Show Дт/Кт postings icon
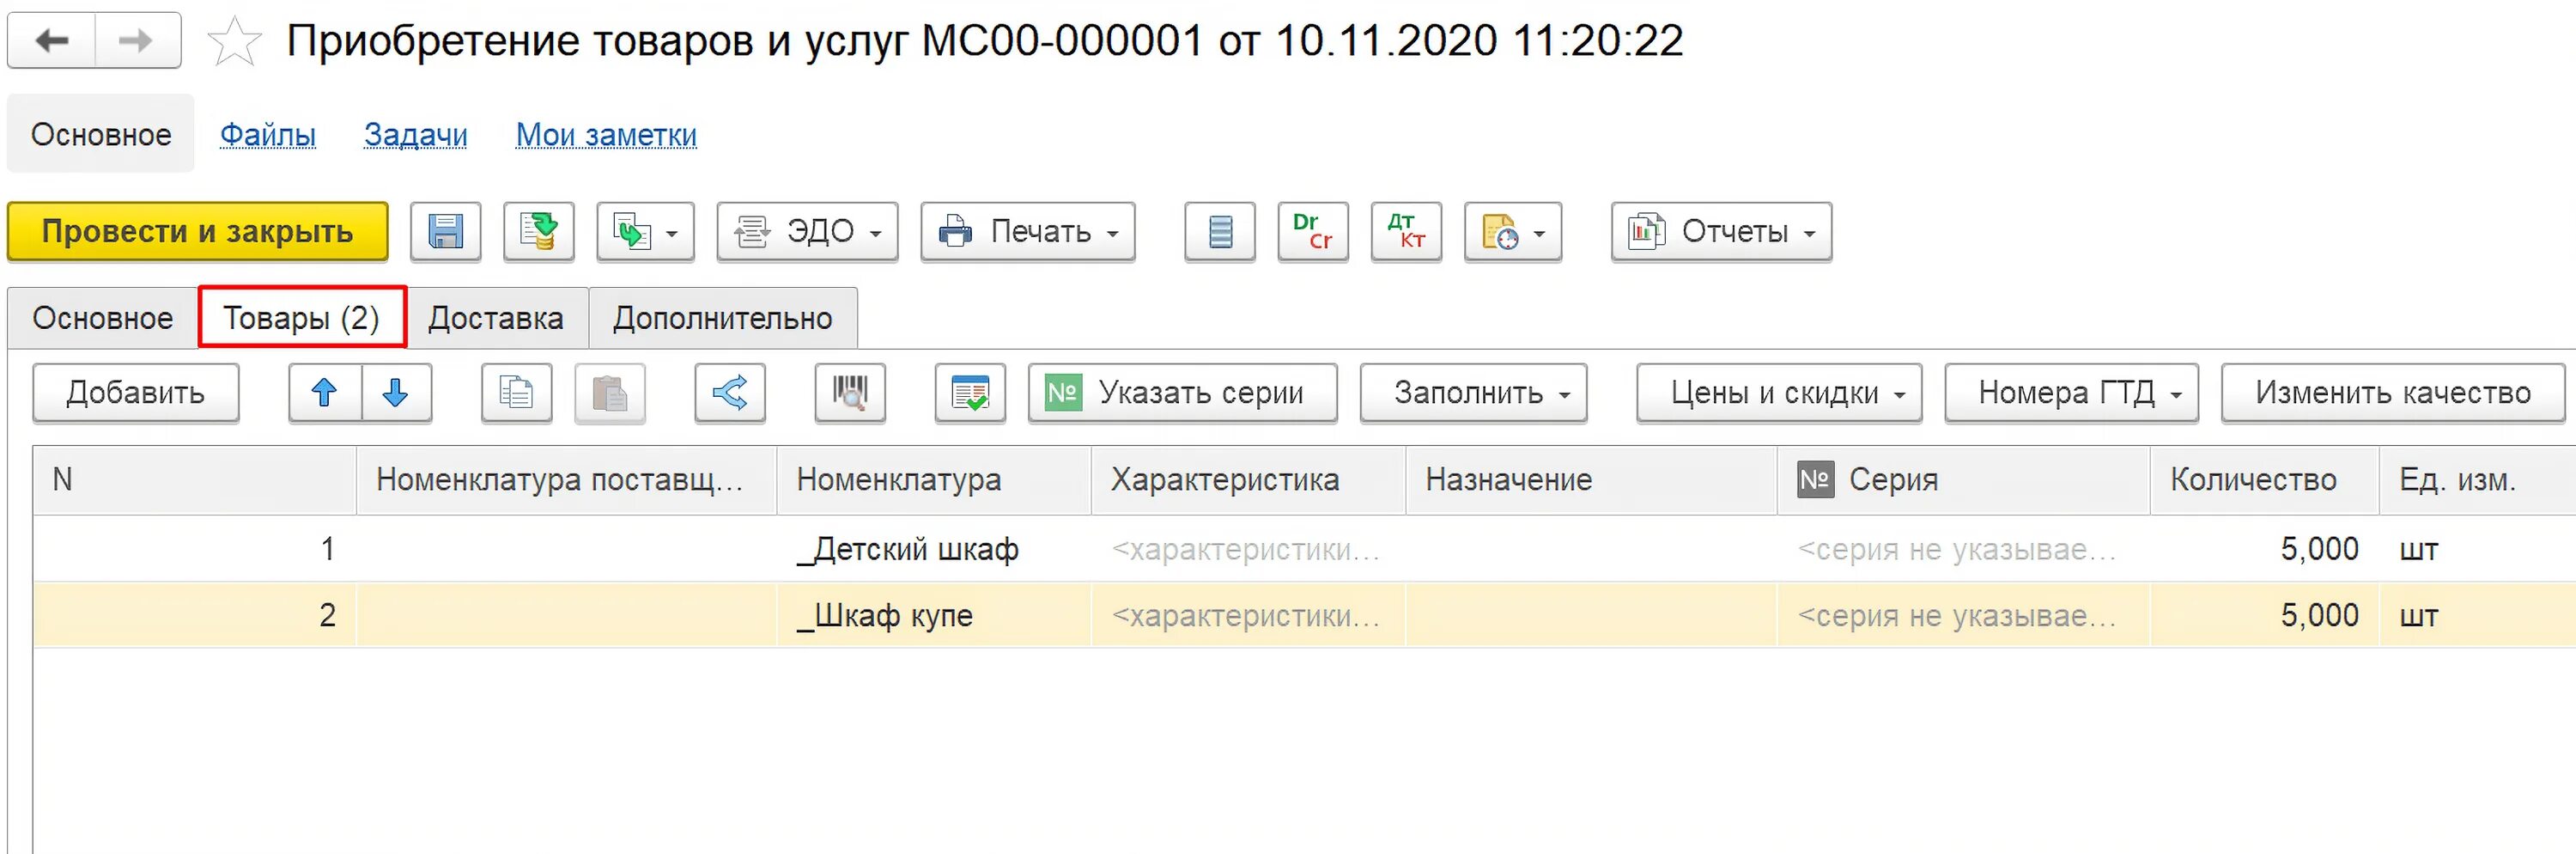Image resolution: width=2576 pixels, height=854 pixels. coord(1406,232)
